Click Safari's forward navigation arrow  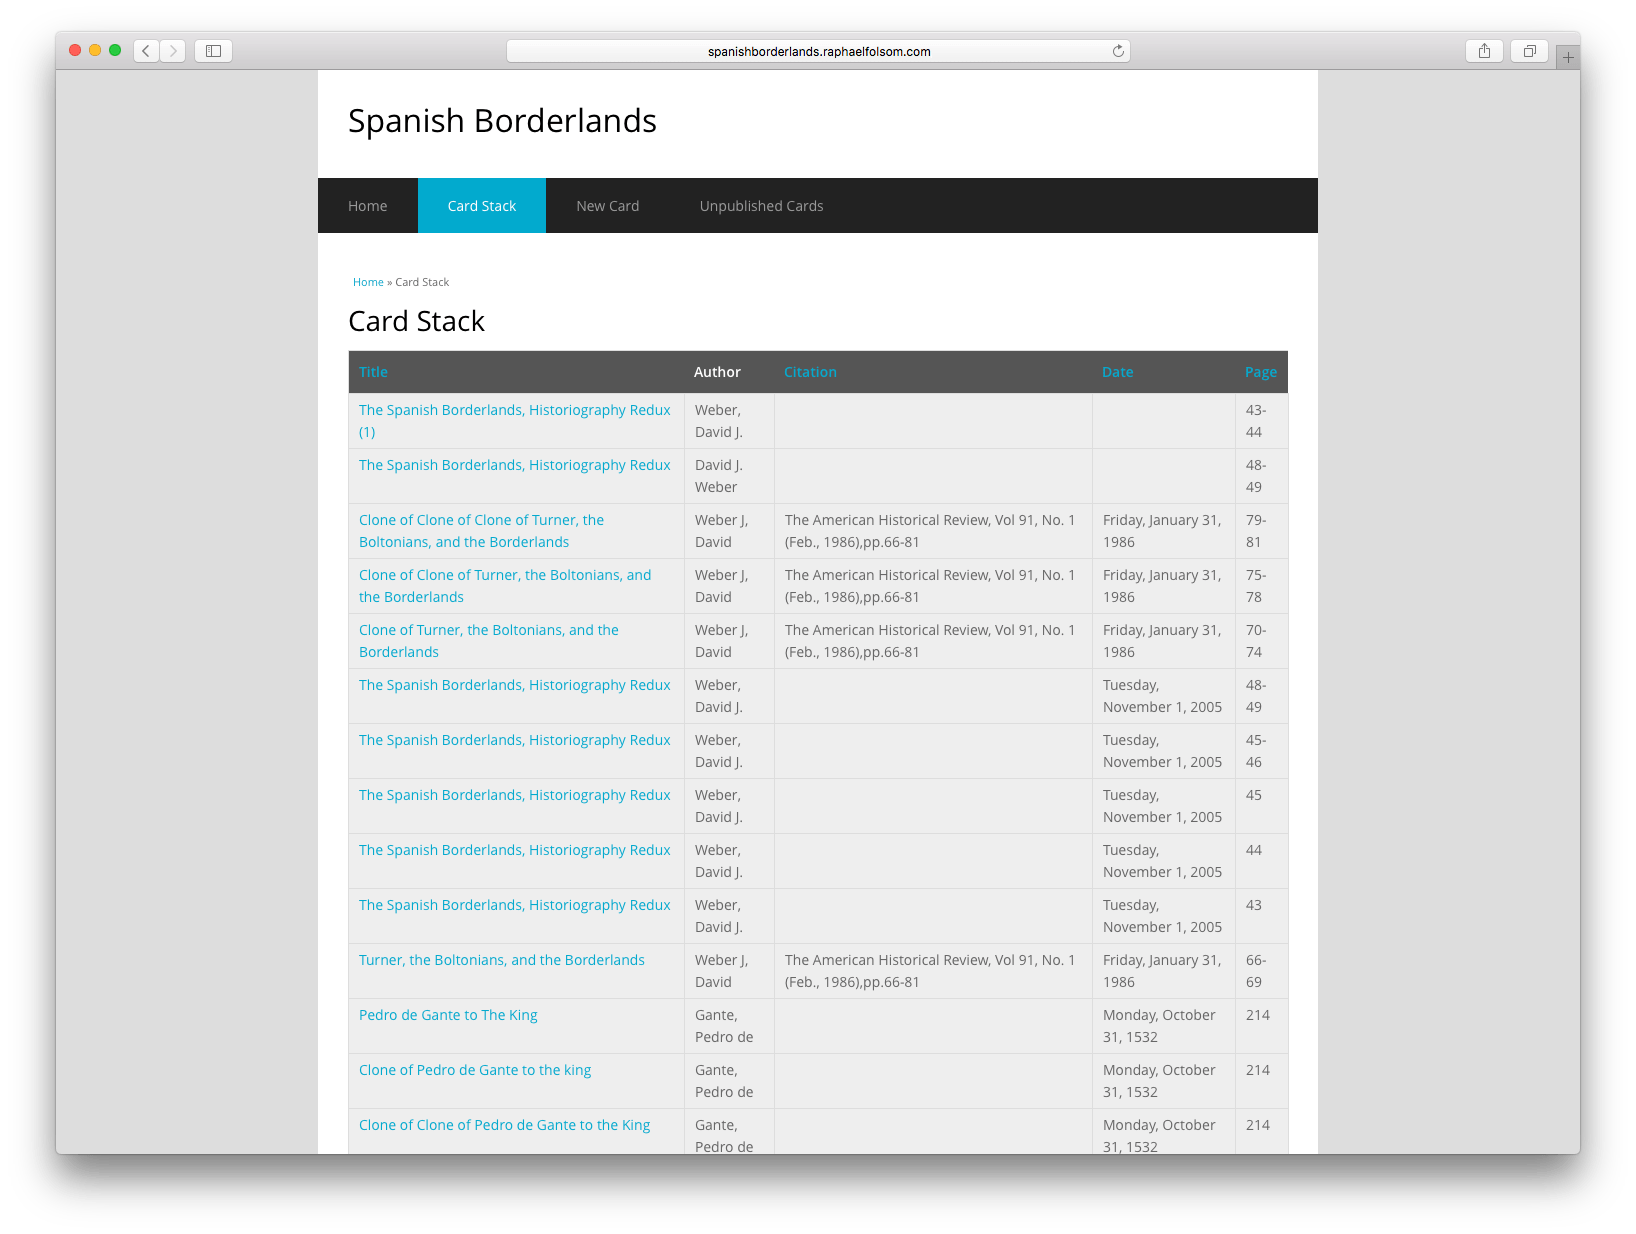coord(173,51)
